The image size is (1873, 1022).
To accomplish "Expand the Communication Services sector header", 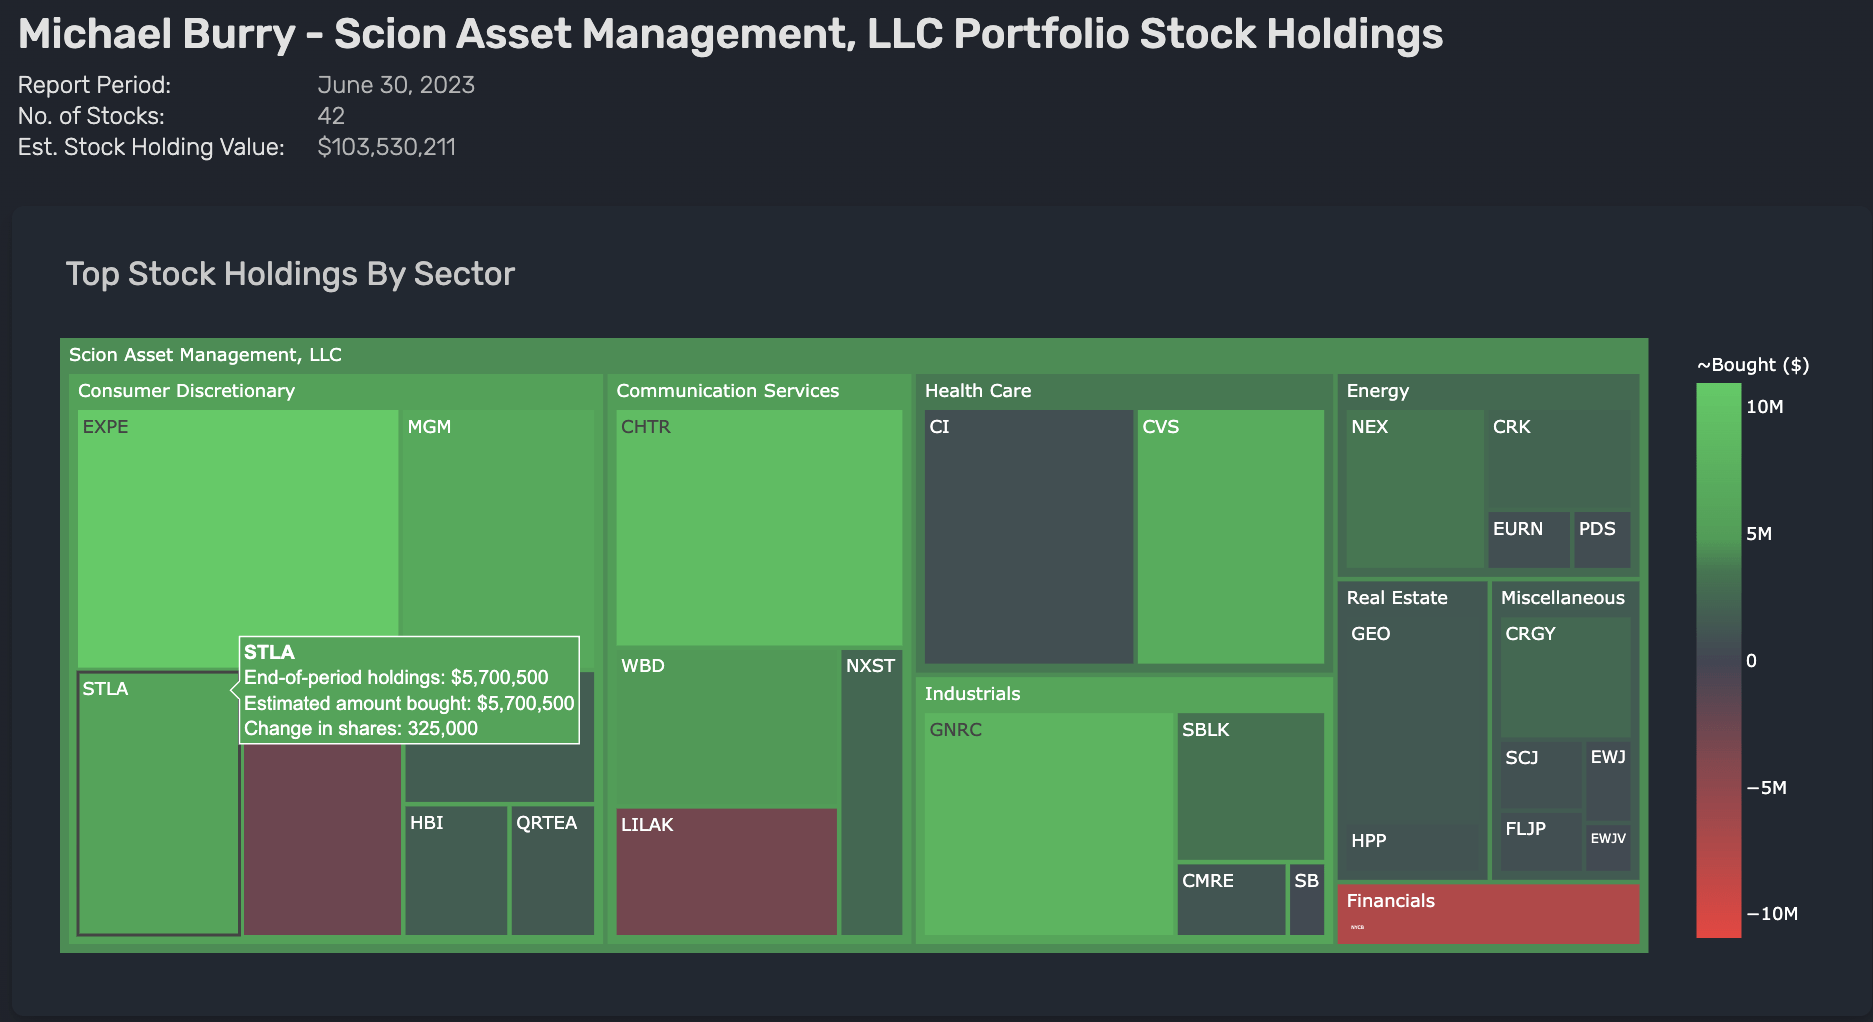I will click(727, 391).
